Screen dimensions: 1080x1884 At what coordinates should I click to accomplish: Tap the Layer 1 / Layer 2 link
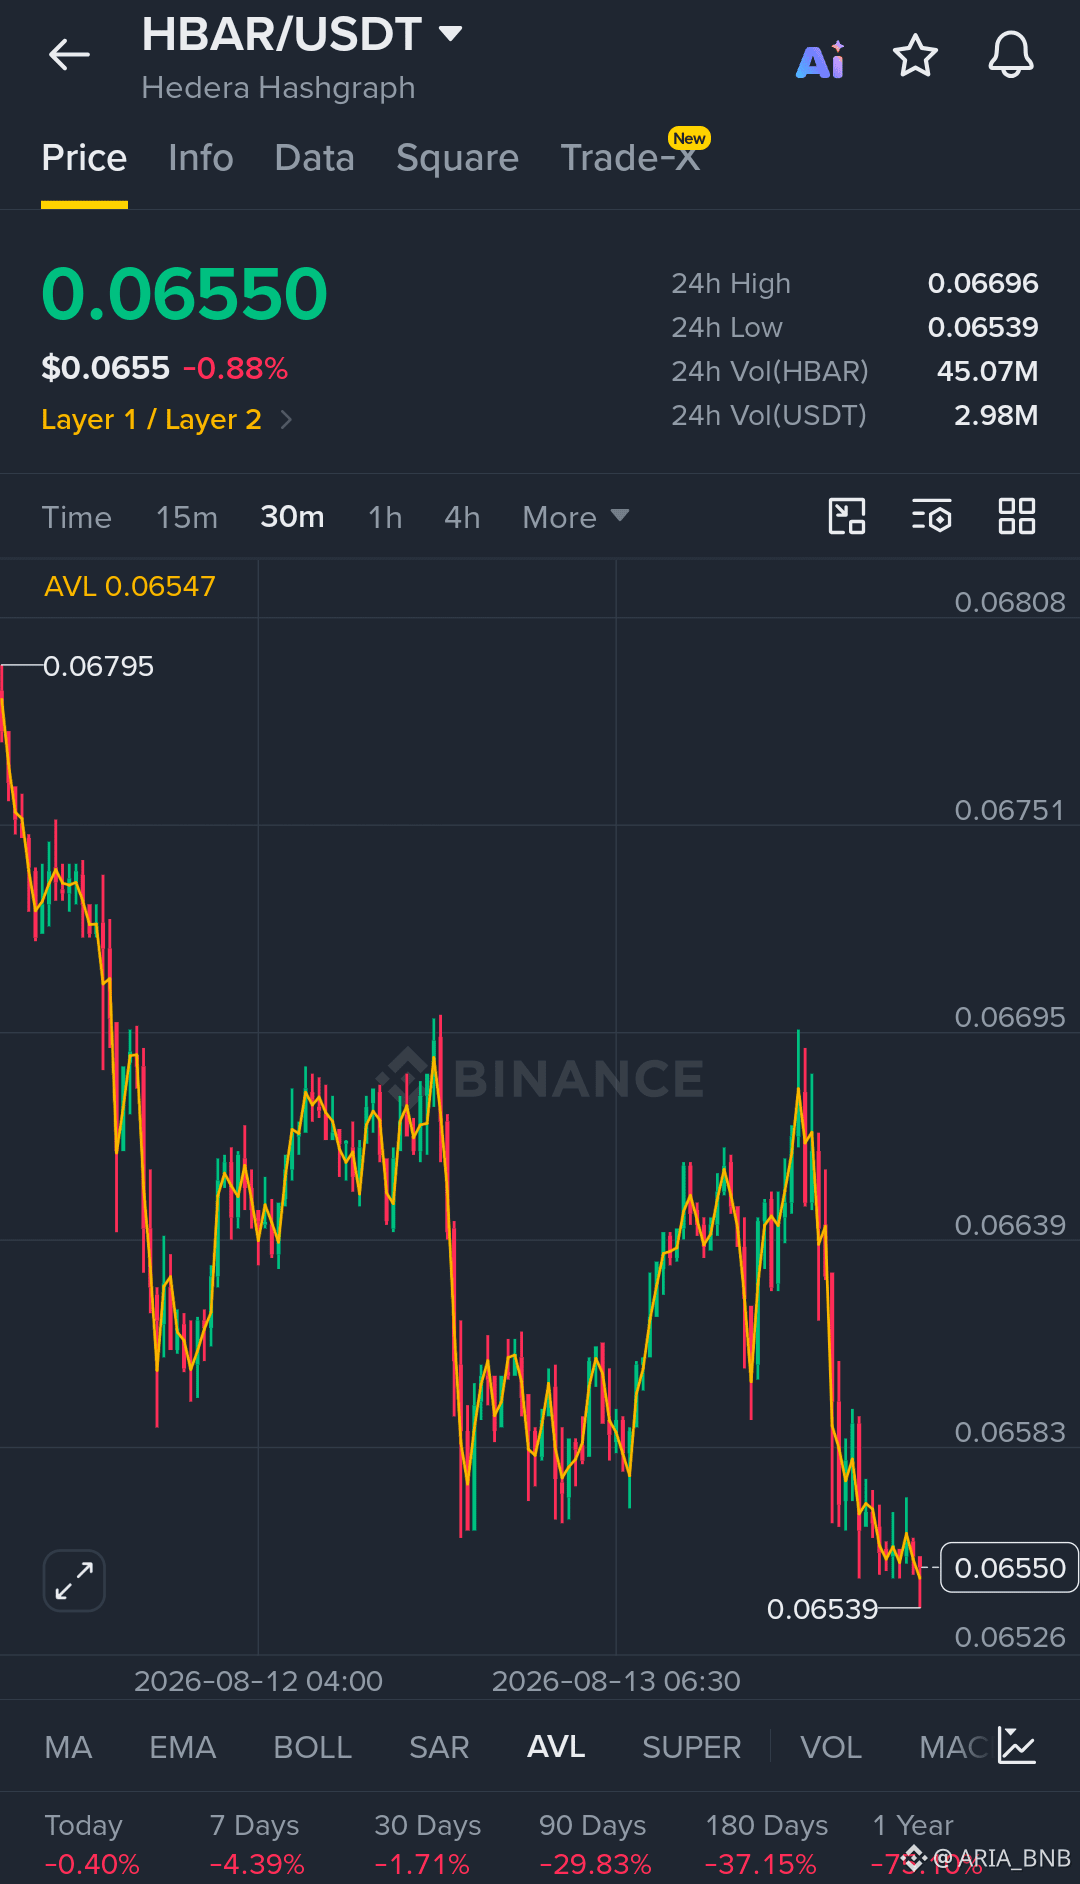coord(151,419)
